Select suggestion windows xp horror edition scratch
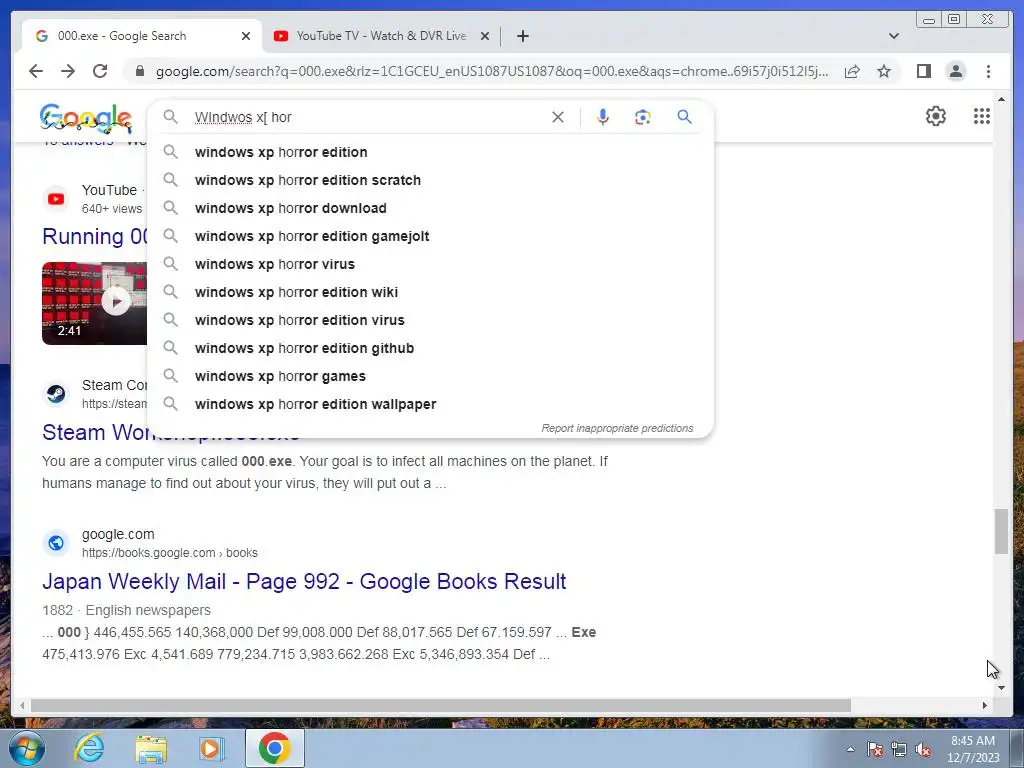1024x768 pixels. [x=430, y=180]
